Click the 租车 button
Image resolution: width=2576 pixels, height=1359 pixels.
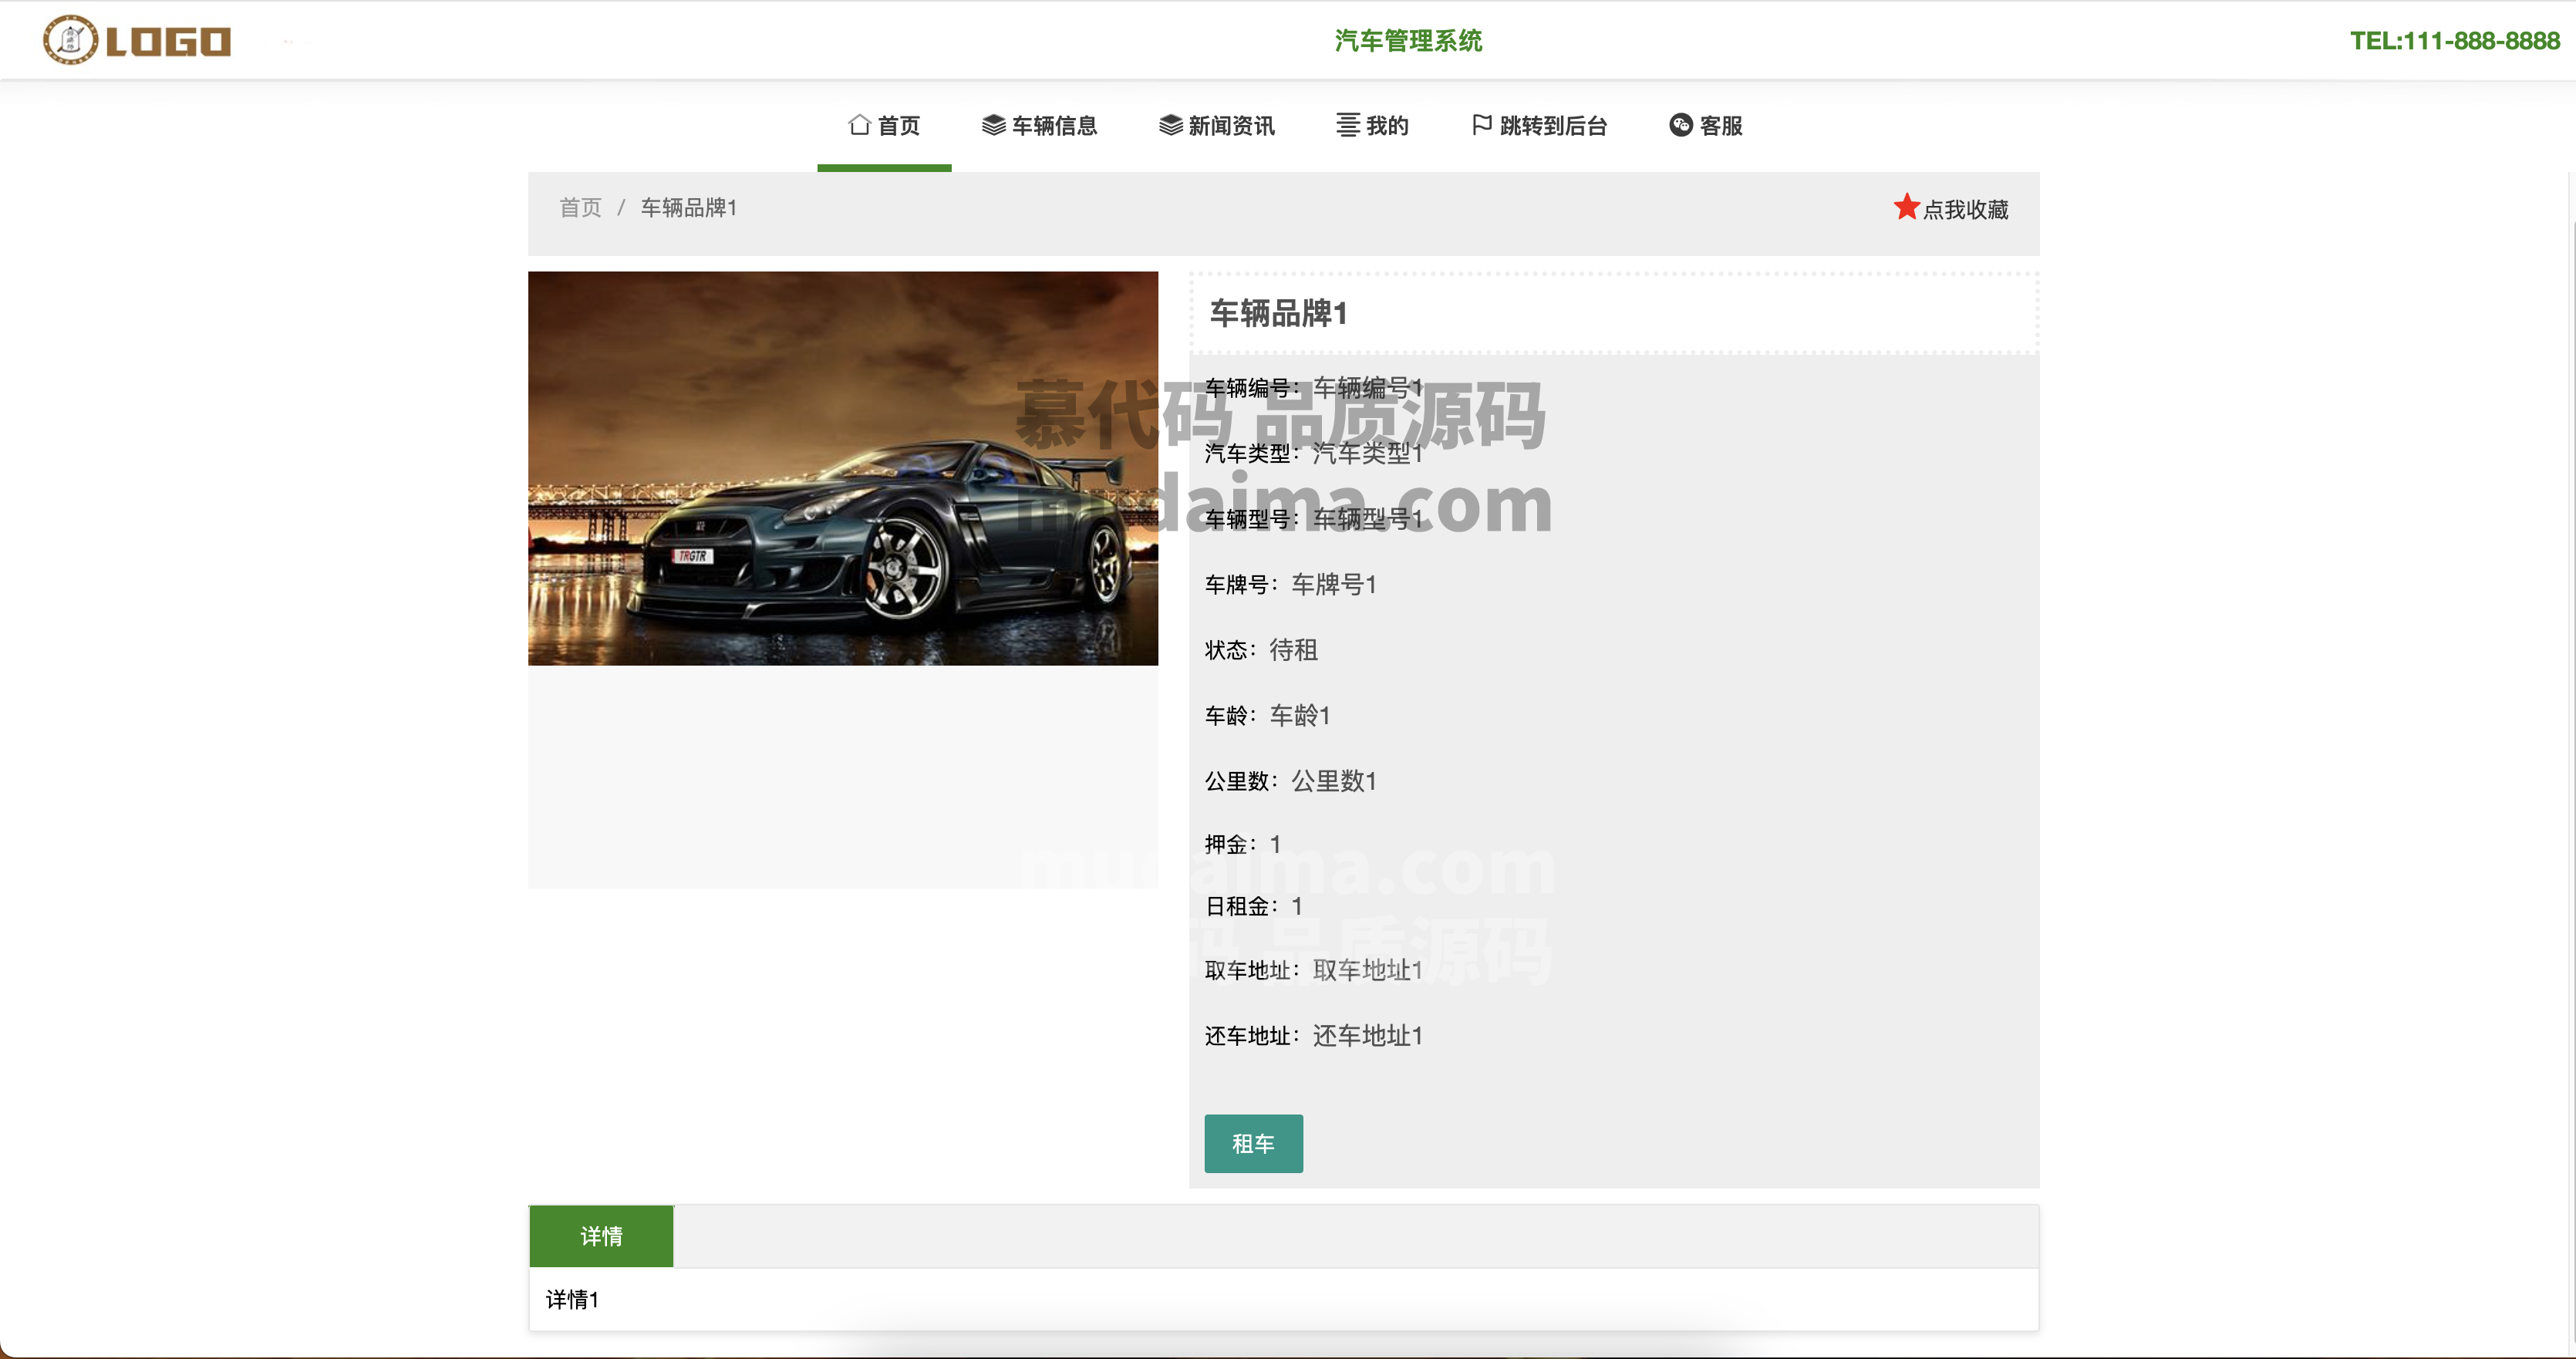pos(1253,1143)
